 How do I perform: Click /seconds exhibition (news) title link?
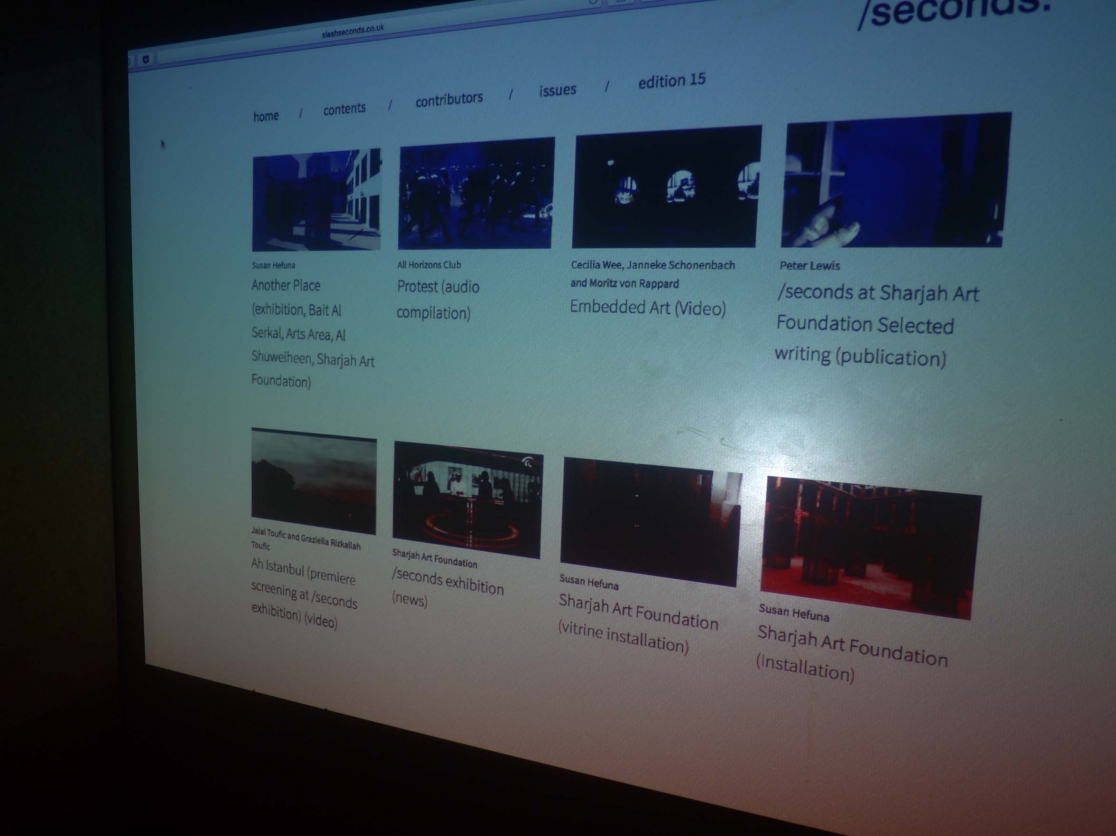tap(447, 586)
